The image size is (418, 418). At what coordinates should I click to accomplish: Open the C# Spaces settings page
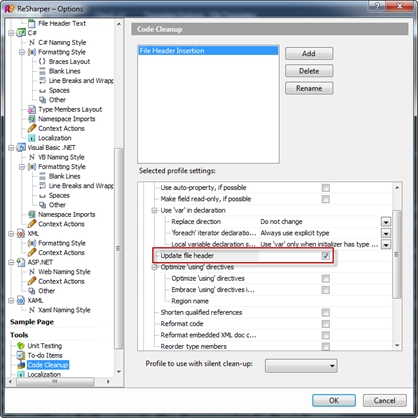click(59, 90)
